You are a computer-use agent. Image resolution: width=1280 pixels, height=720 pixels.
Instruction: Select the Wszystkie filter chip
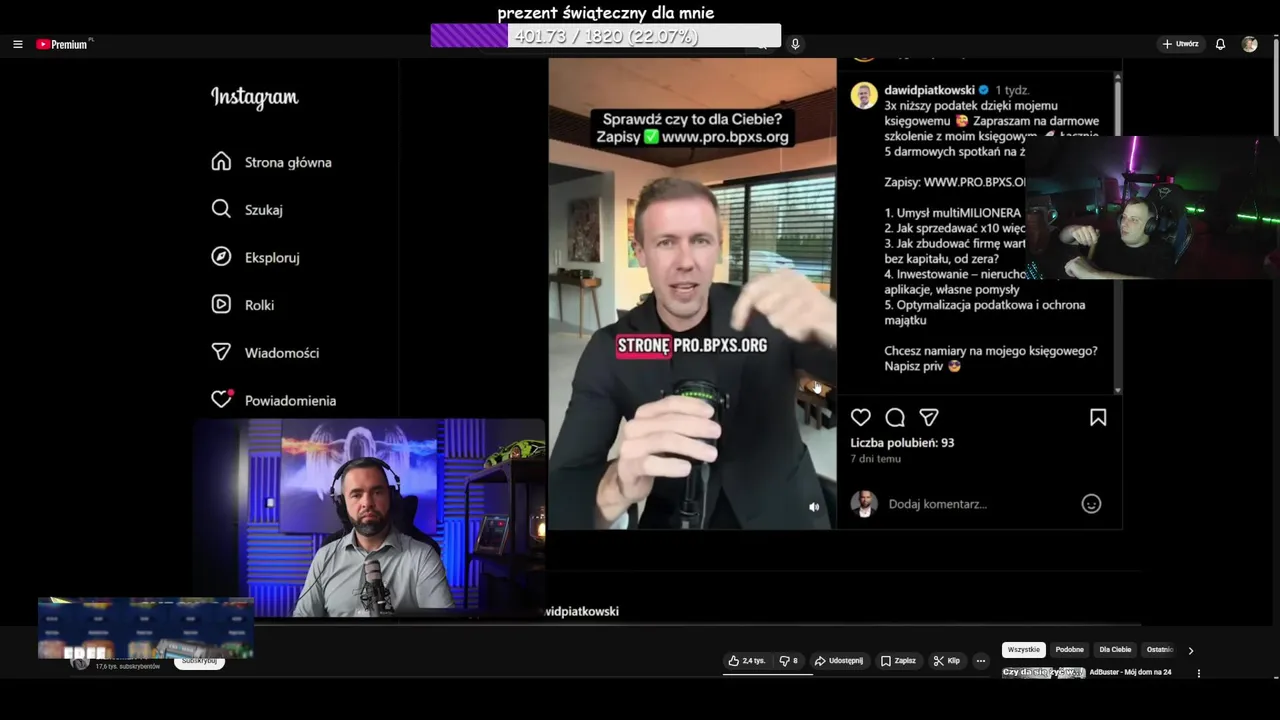click(x=1024, y=650)
